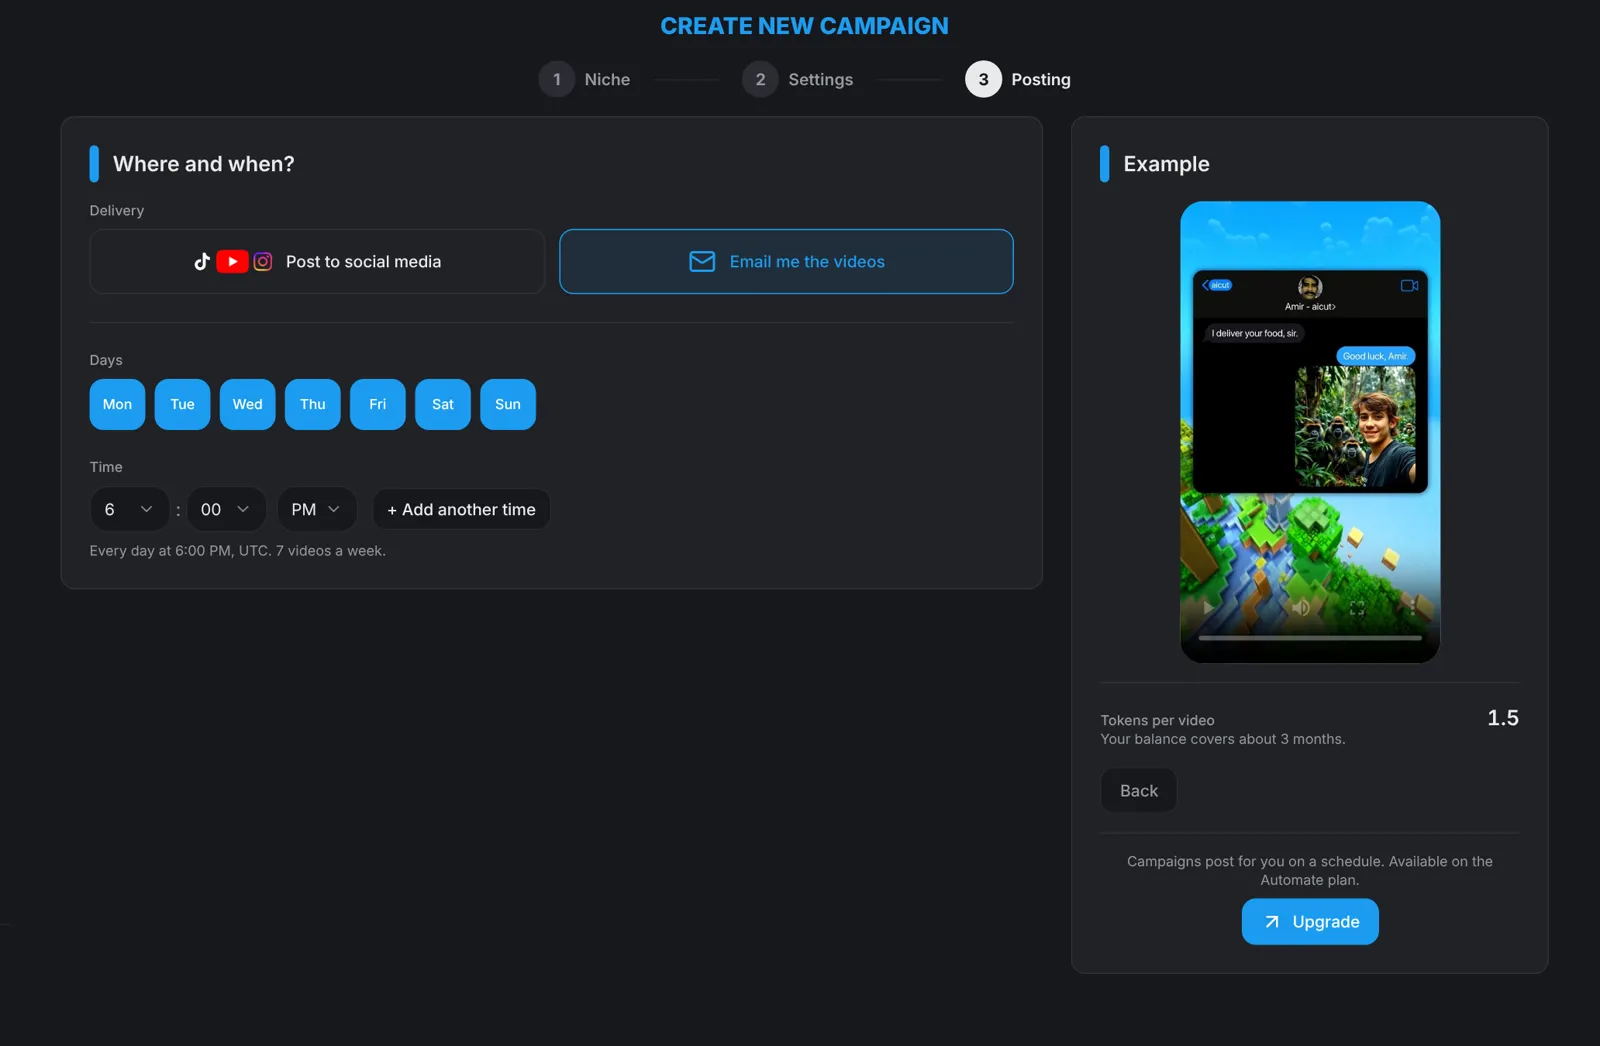
Task: Play the example video preview
Action: [x=1208, y=607]
